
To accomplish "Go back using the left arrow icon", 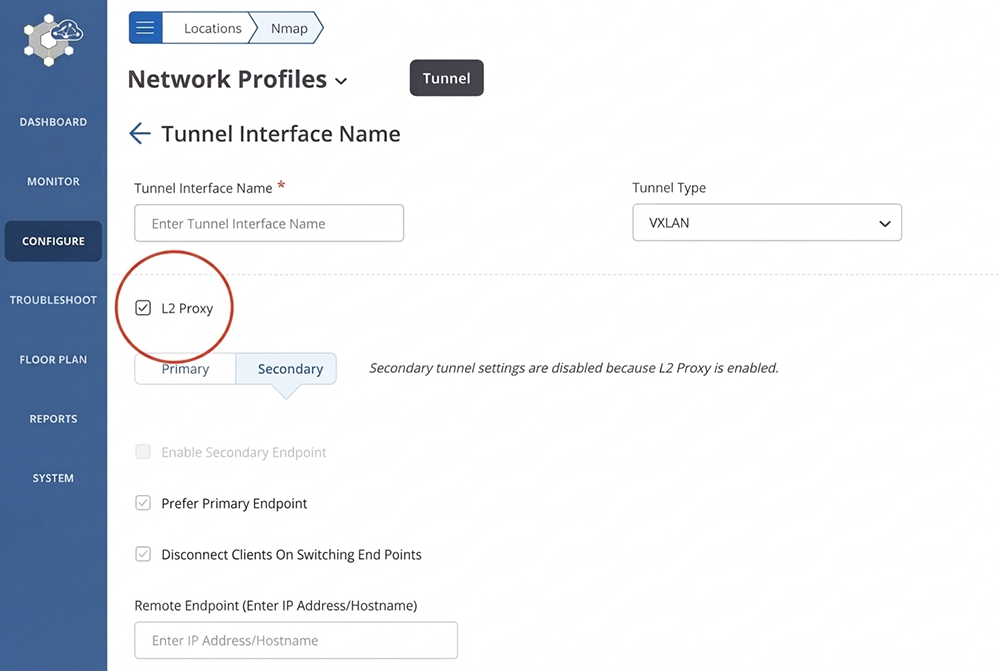I will coord(140,133).
